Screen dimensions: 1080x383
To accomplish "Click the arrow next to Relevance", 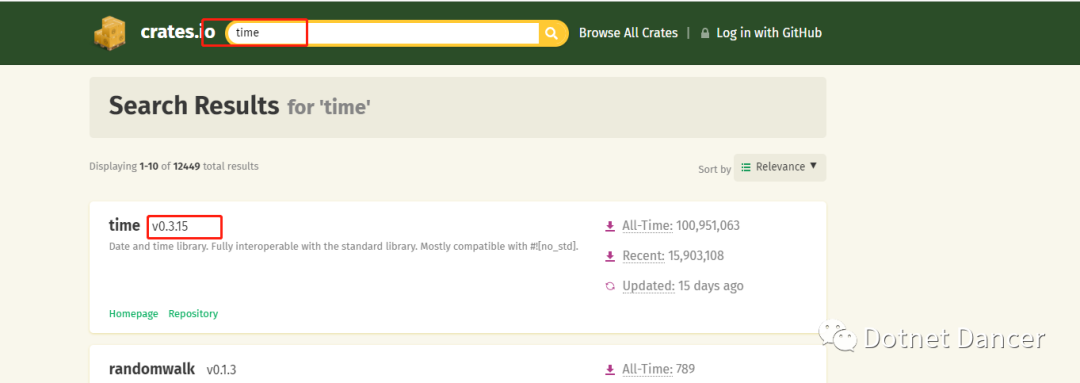I will (x=813, y=166).
